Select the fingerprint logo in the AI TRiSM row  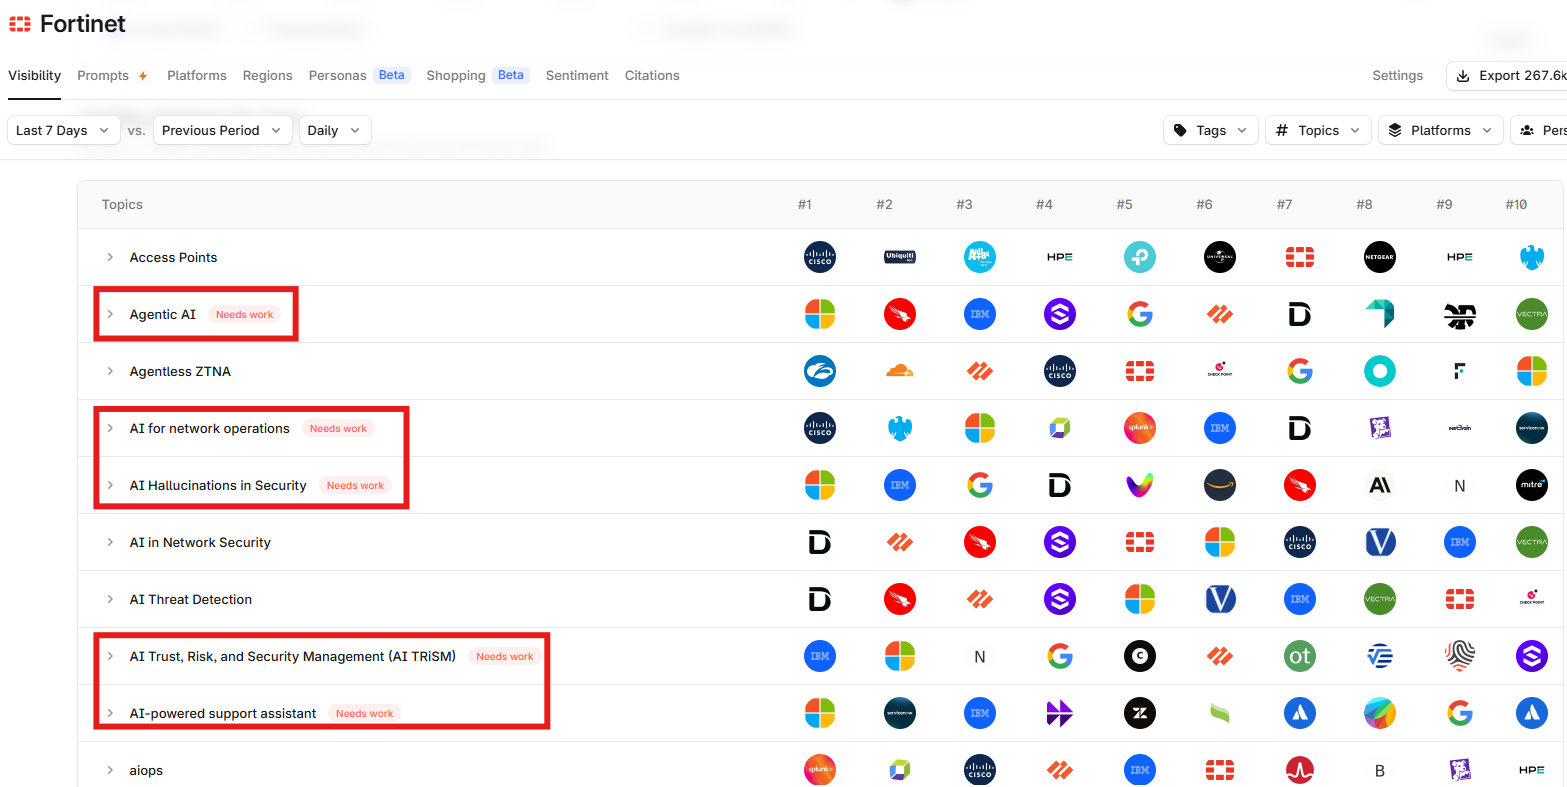(1460, 656)
